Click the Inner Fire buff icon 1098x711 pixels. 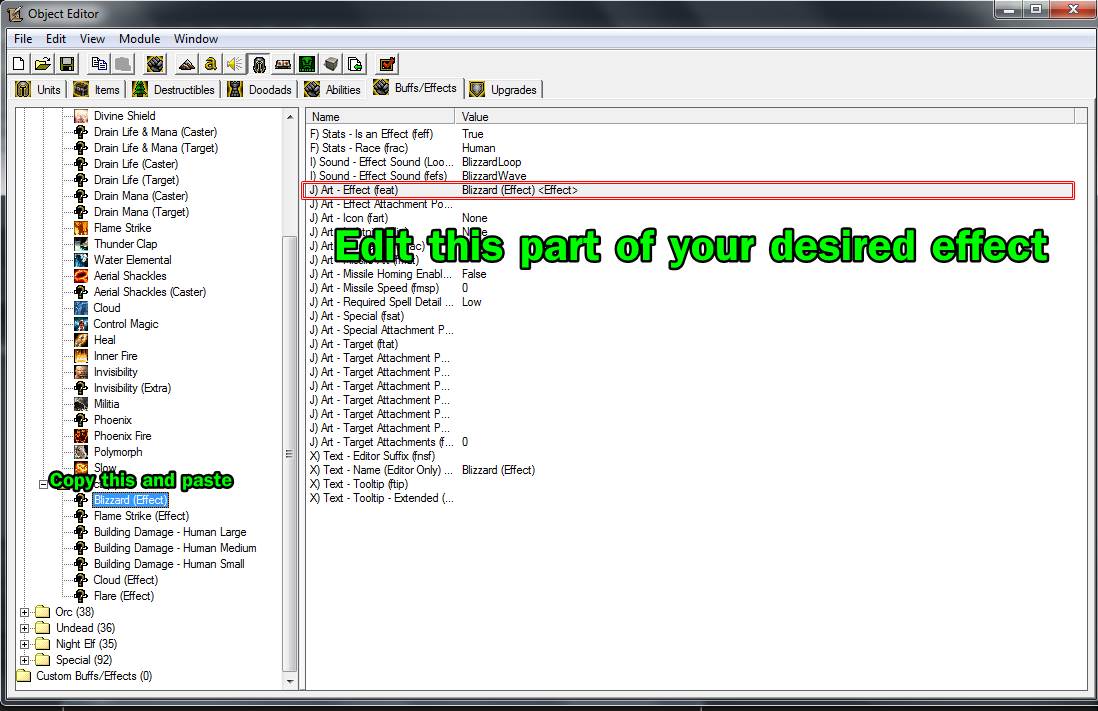[81, 356]
